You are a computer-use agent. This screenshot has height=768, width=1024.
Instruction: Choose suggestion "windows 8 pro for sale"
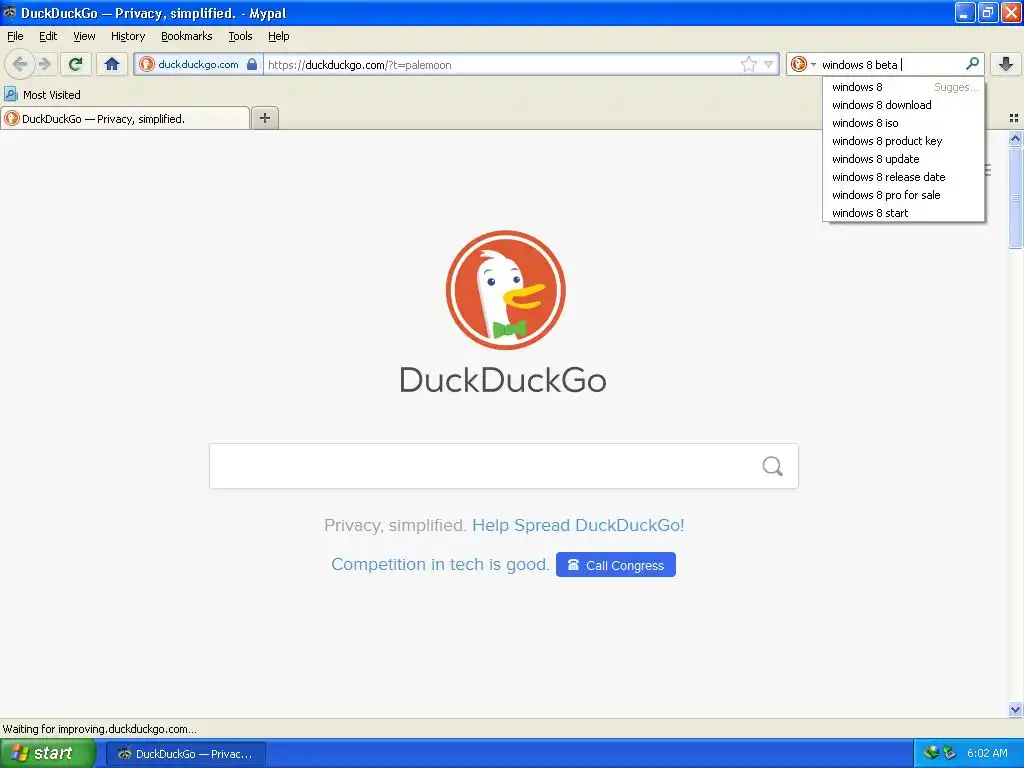click(904, 195)
